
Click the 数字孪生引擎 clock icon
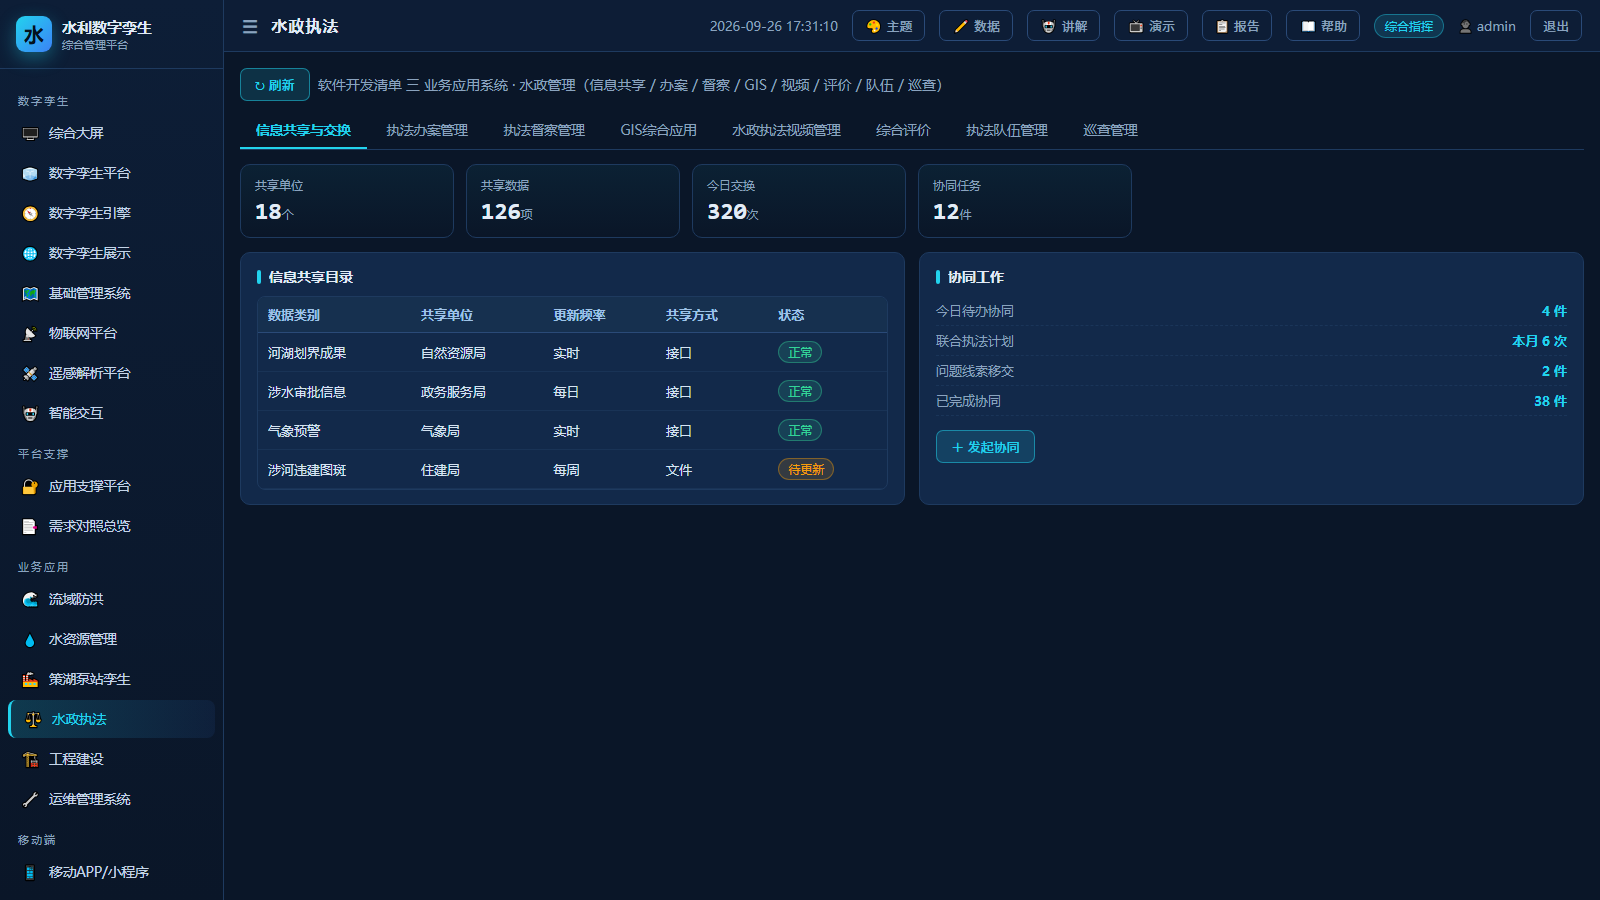(30, 214)
